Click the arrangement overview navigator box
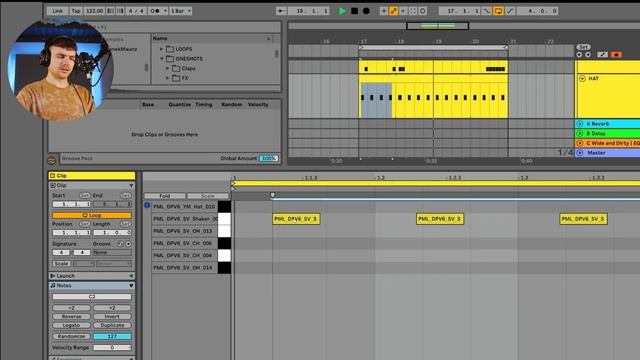640x360 pixels. pos(437,26)
